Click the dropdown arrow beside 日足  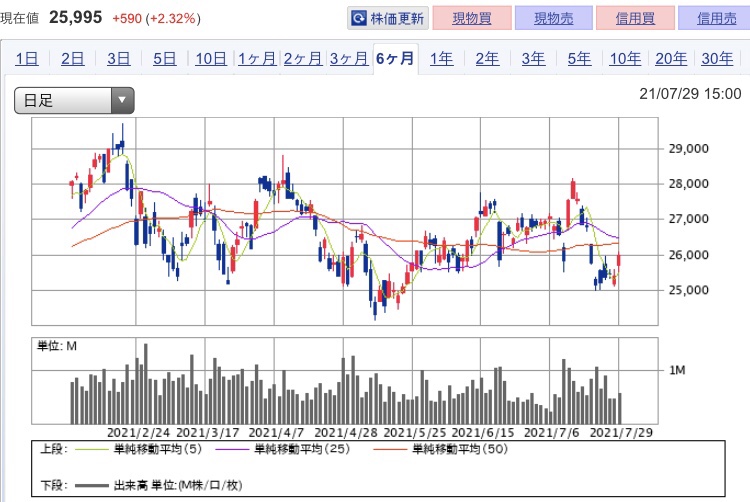coord(122,100)
